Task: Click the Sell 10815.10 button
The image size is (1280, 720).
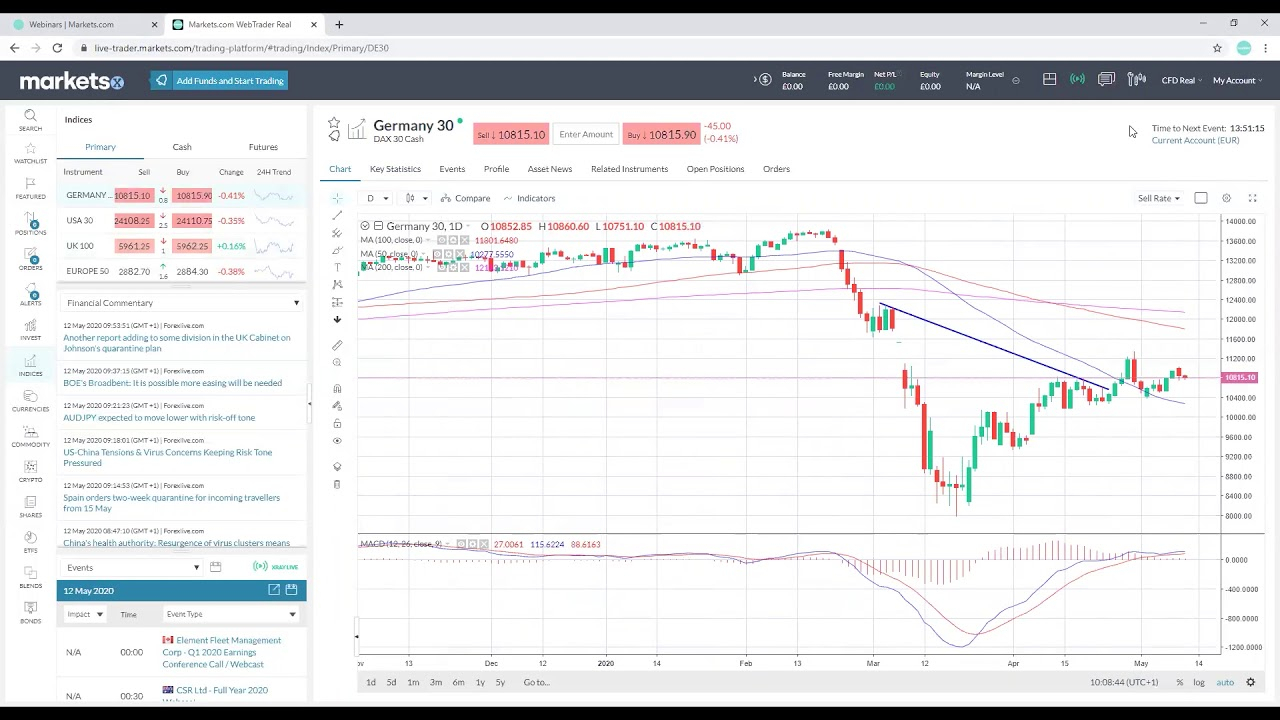Action: click(511, 135)
